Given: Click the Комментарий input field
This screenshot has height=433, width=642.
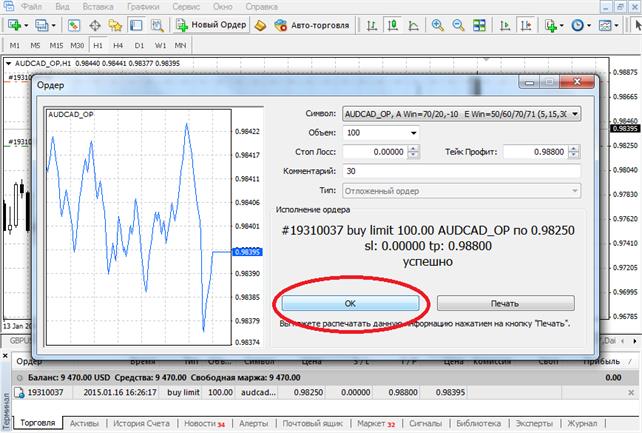Looking at the screenshot, I should point(460,170).
